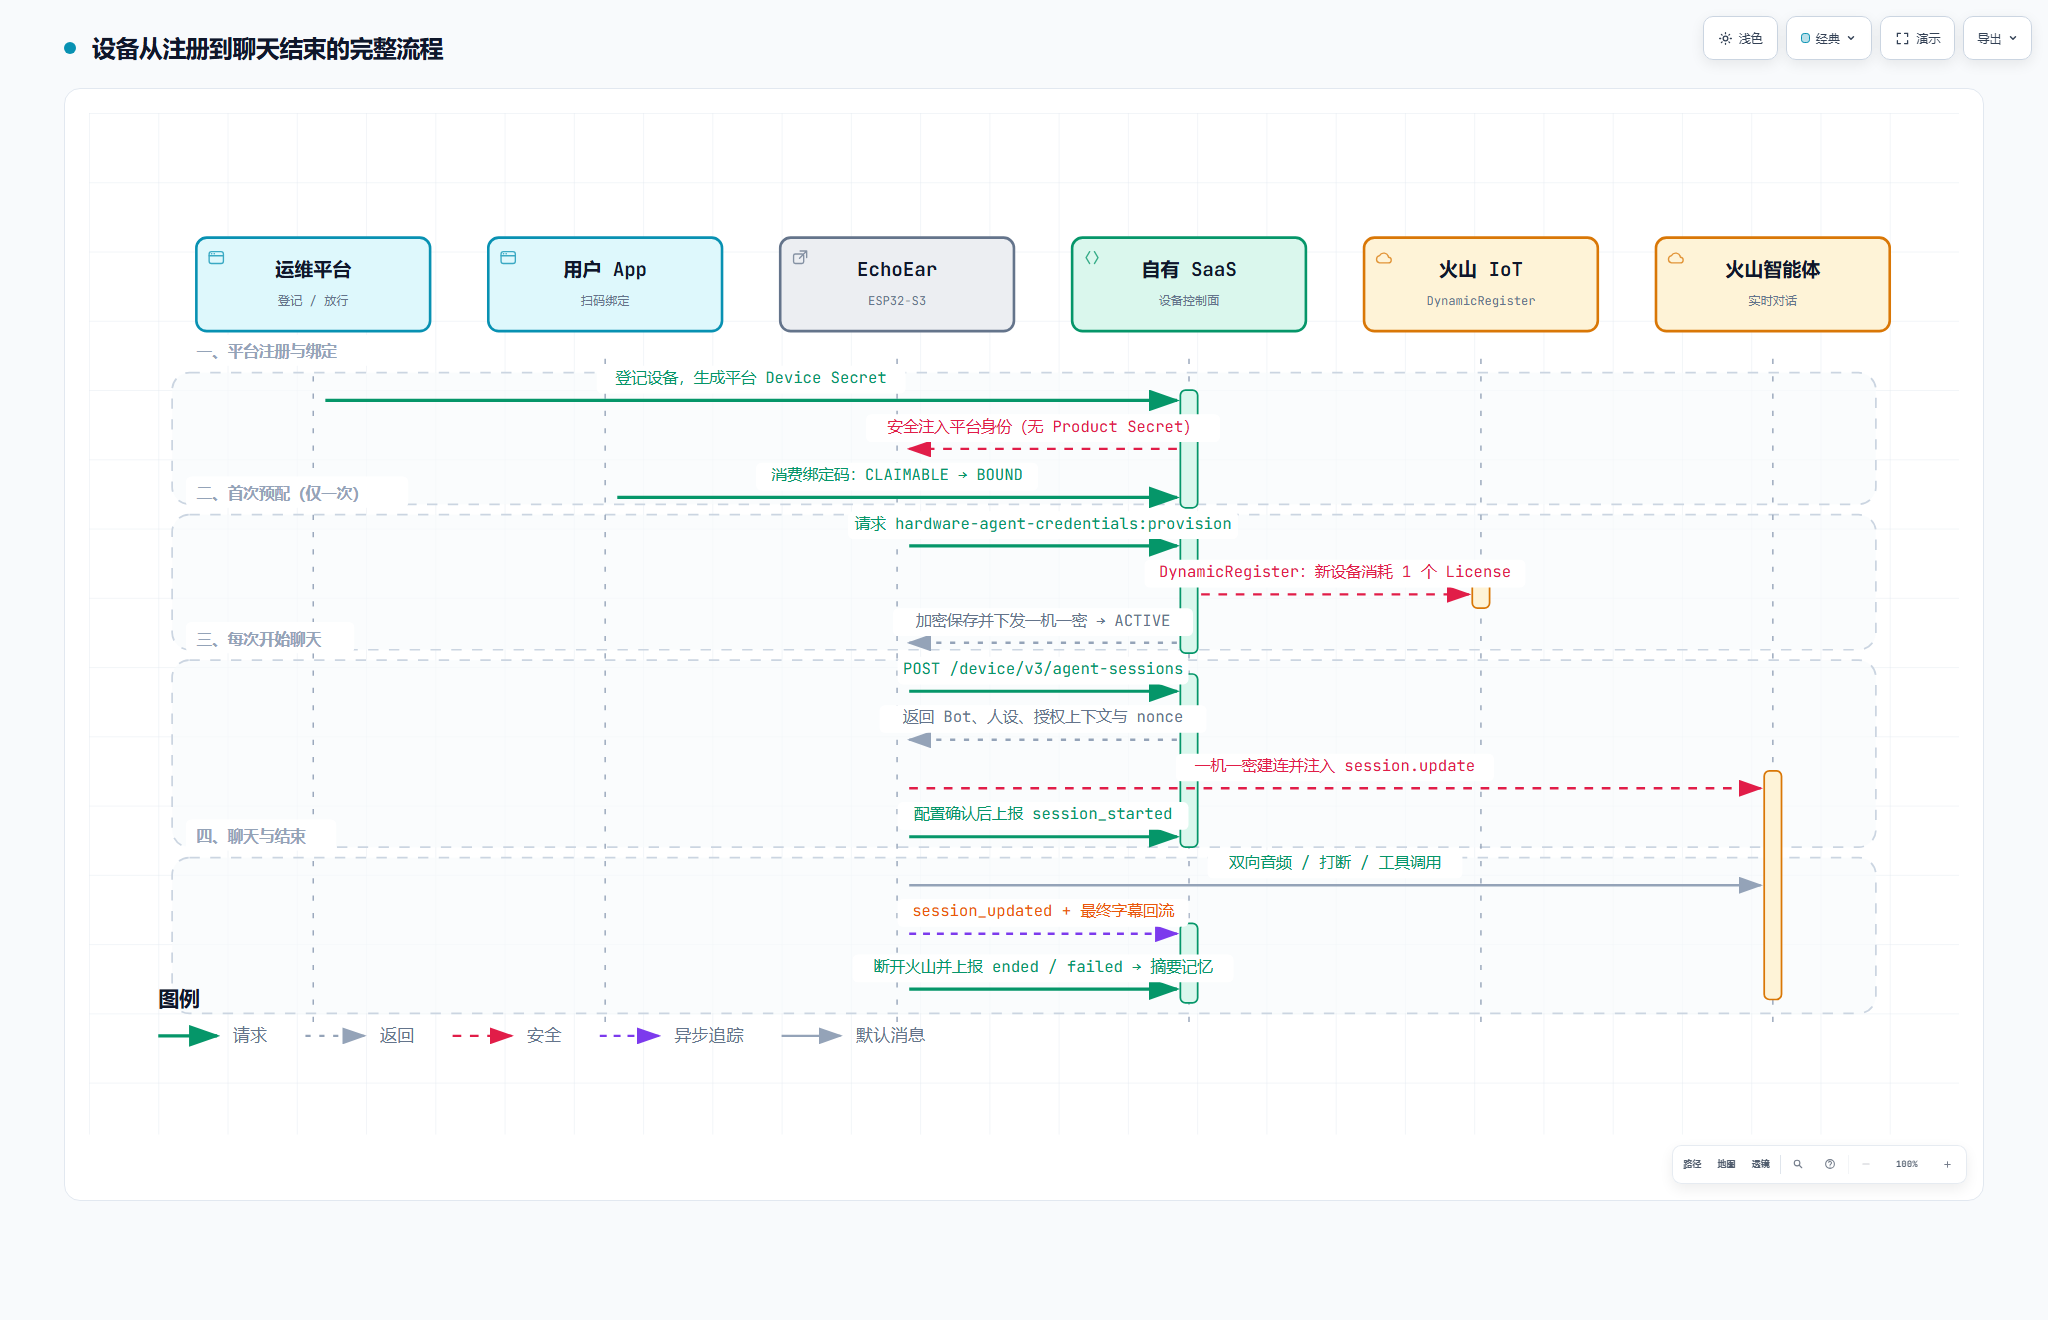
Task: Toggle the 路径 path mode
Action: (x=1692, y=1164)
